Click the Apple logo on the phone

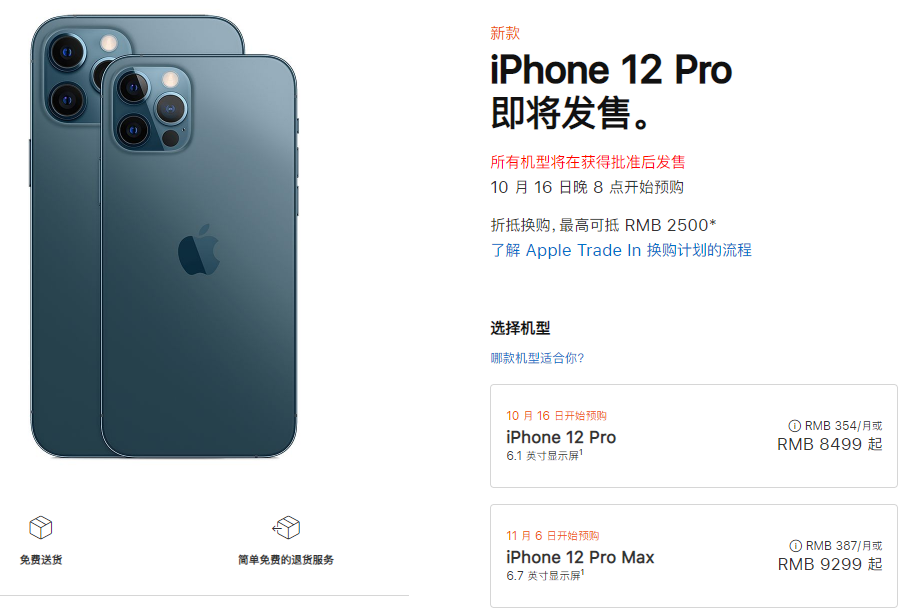(x=199, y=250)
